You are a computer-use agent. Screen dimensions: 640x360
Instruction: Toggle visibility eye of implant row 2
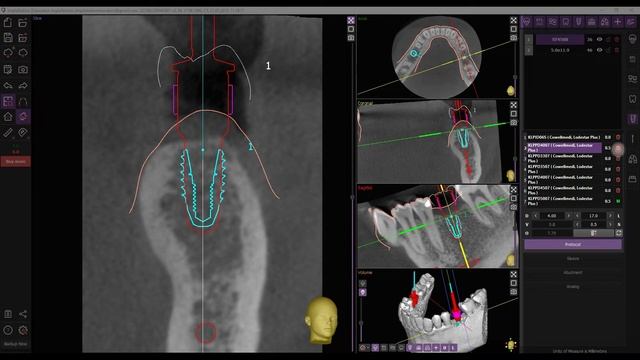click(x=599, y=50)
